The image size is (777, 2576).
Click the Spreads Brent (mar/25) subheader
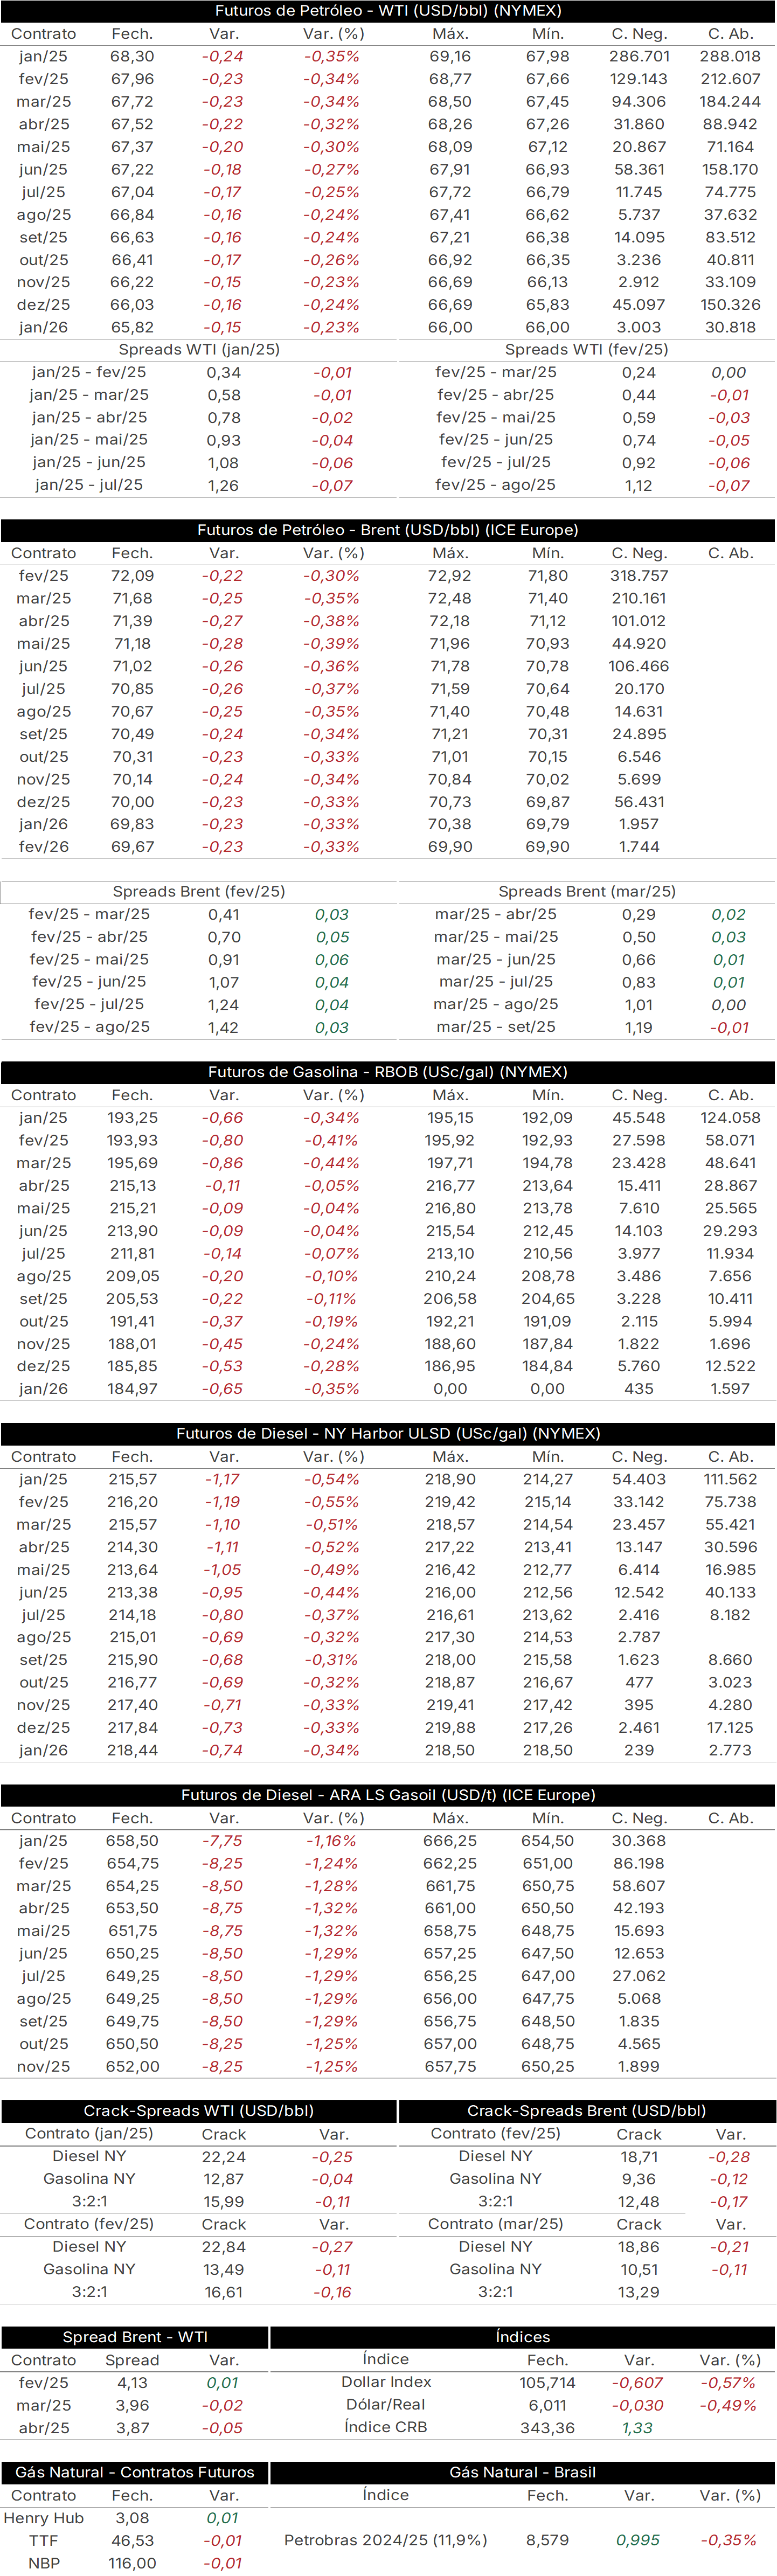[587, 892]
